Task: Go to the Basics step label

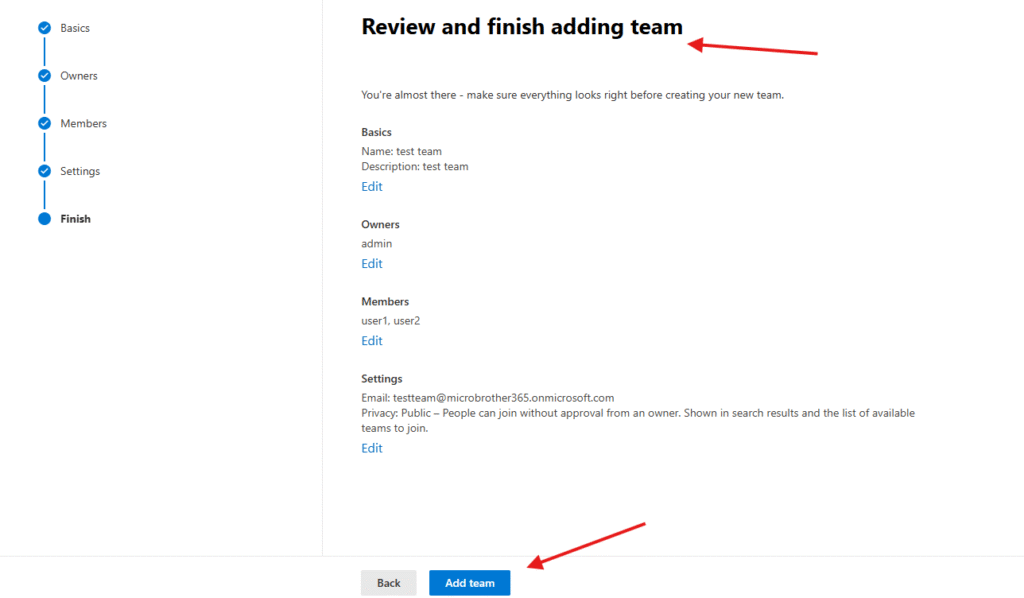Action: 75,28
